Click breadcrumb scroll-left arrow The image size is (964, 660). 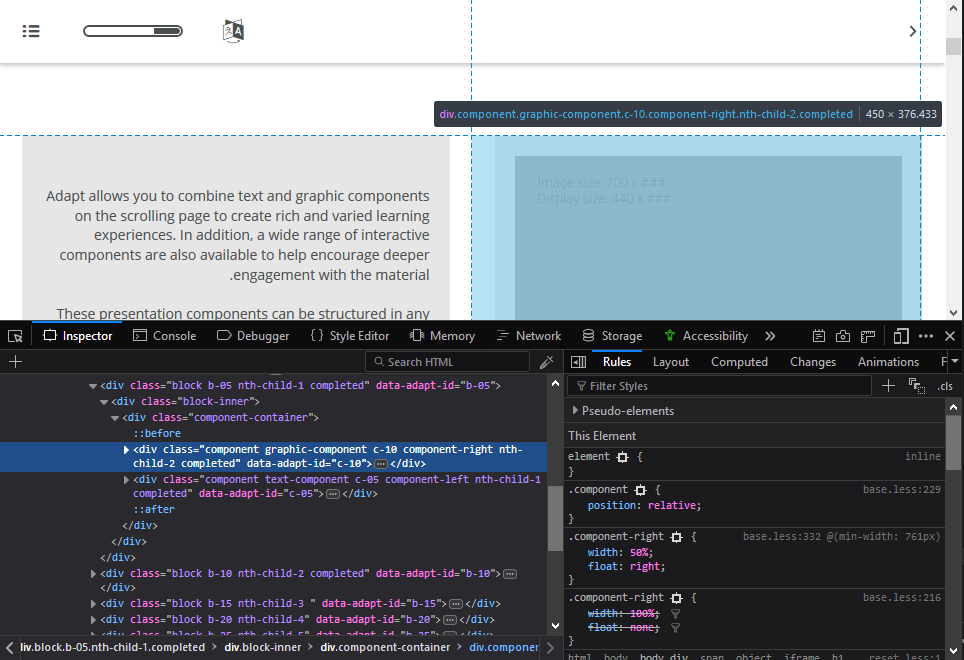pos(9,647)
